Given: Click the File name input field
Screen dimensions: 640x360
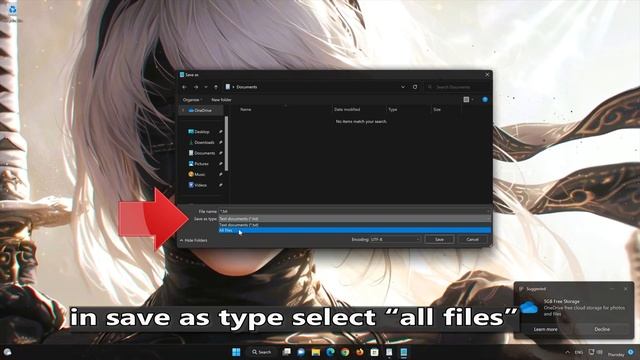Looking at the screenshot, I should coord(354,211).
